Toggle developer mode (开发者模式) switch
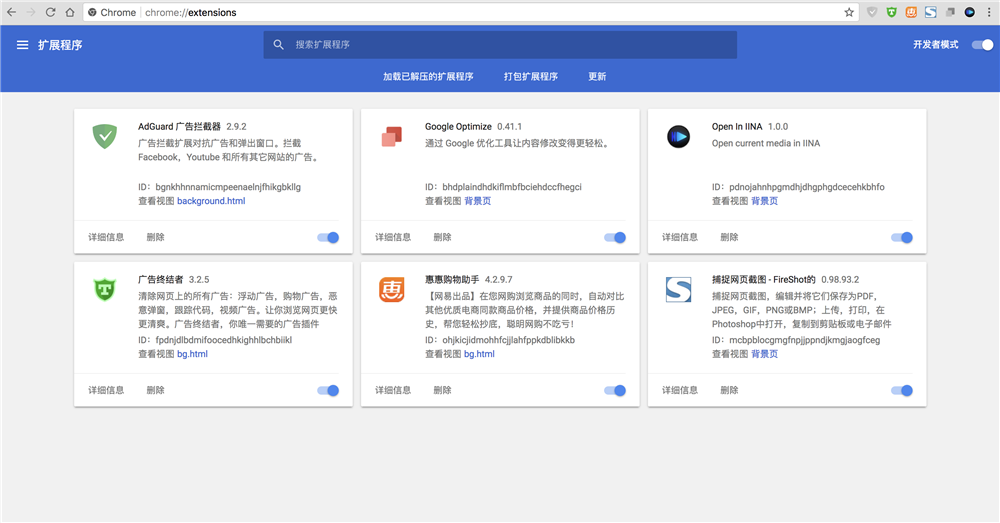The width and height of the screenshot is (1000, 523). tap(982, 45)
